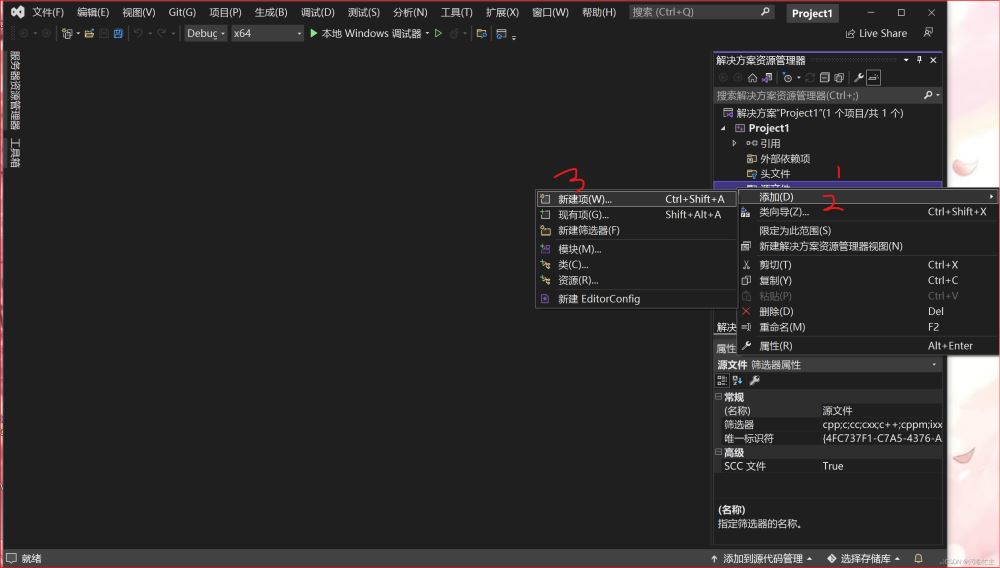Select 新建项(W)... from the submenu
The height and width of the screenshot is (568, 1000).
584,199
